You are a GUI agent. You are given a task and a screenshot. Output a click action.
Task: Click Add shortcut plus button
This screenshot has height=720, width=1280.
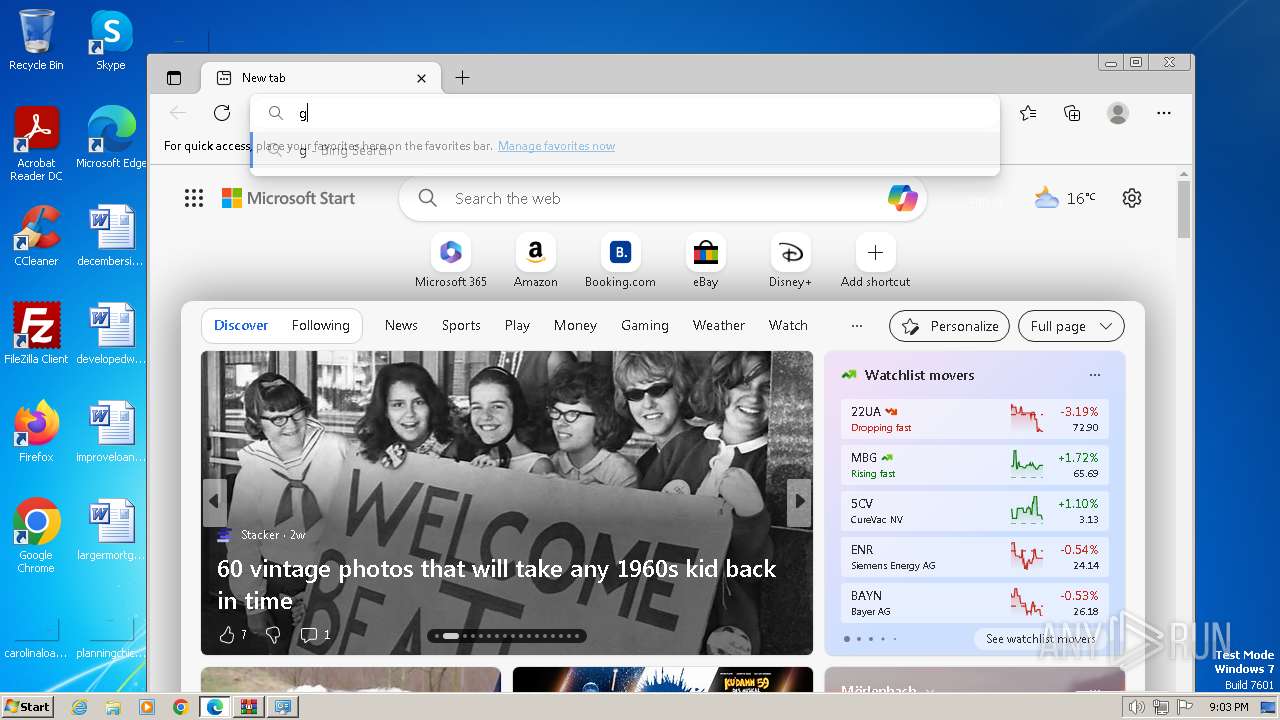875,252
